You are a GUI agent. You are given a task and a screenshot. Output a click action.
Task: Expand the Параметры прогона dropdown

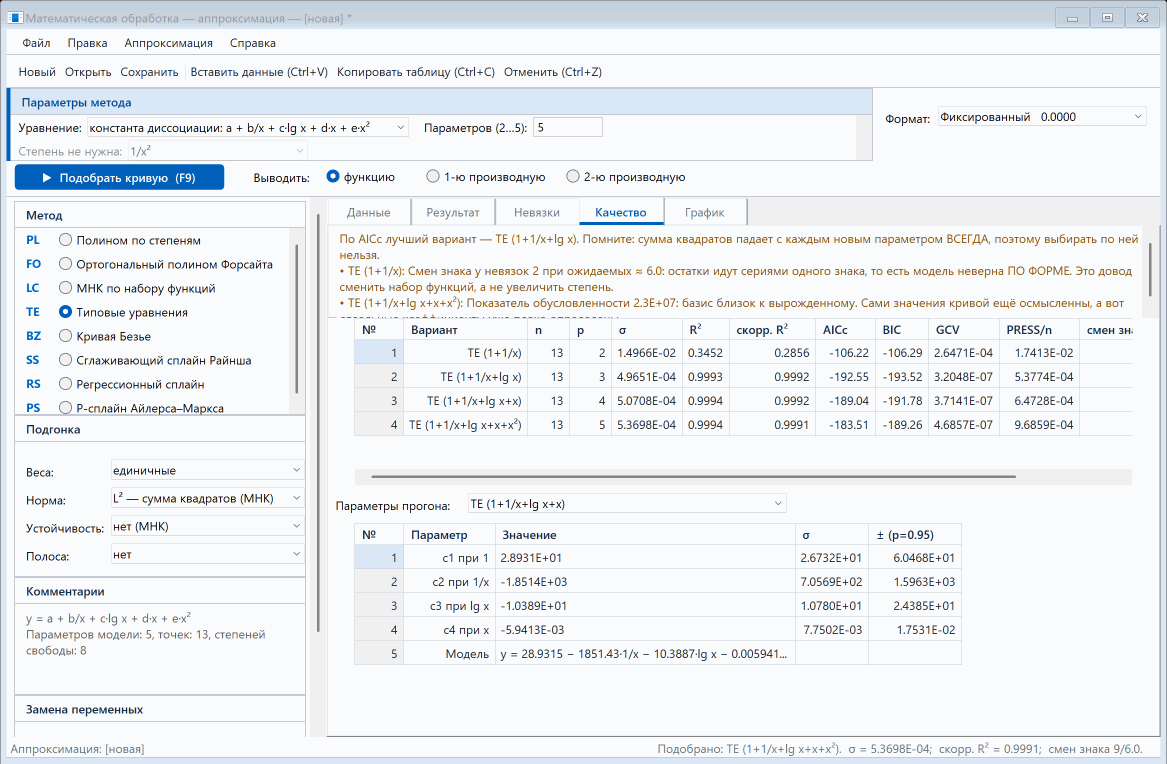[x=627, y=504]
